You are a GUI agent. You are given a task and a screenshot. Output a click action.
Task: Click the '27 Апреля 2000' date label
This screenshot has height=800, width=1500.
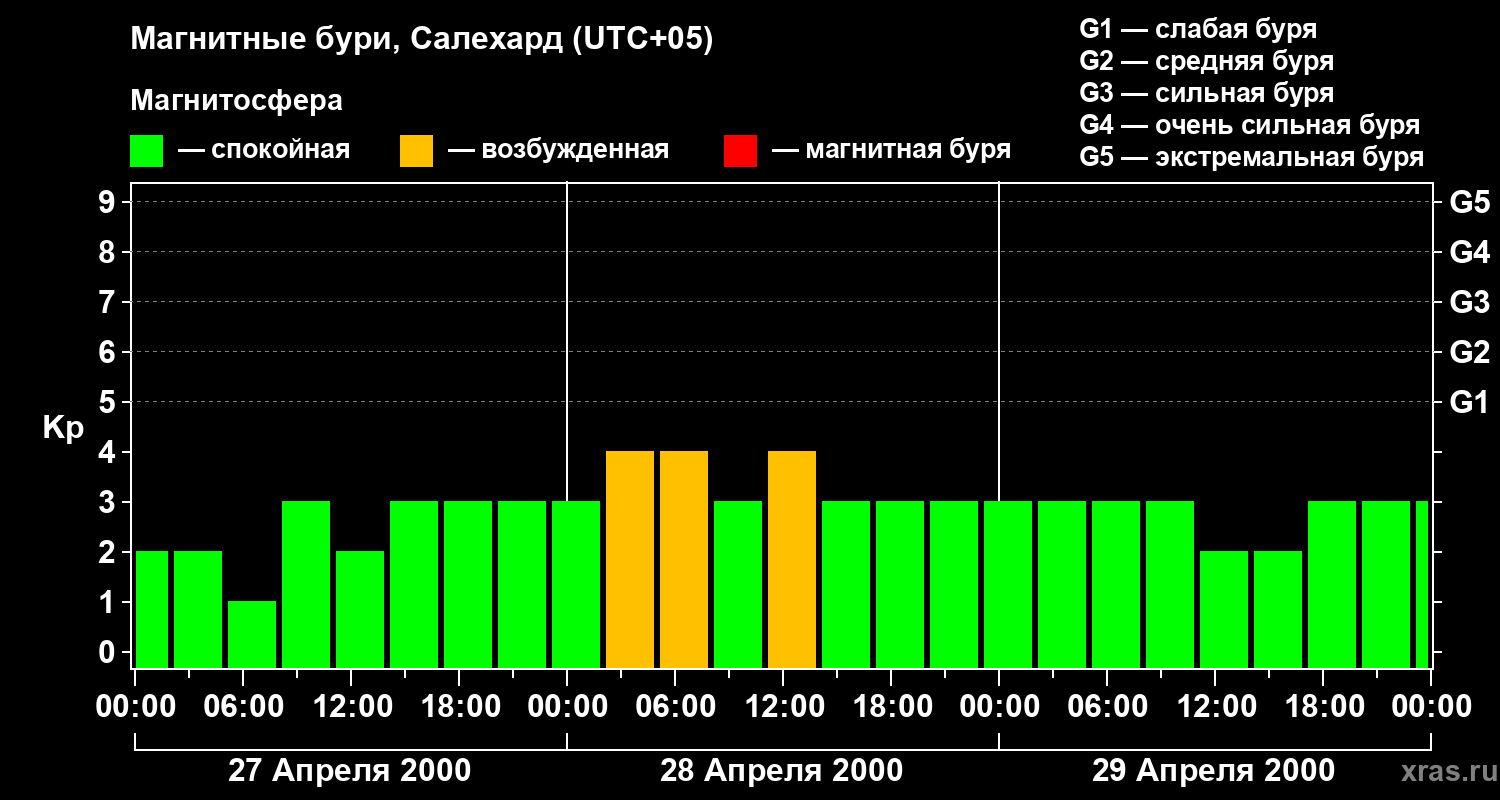tap(350, 770)
